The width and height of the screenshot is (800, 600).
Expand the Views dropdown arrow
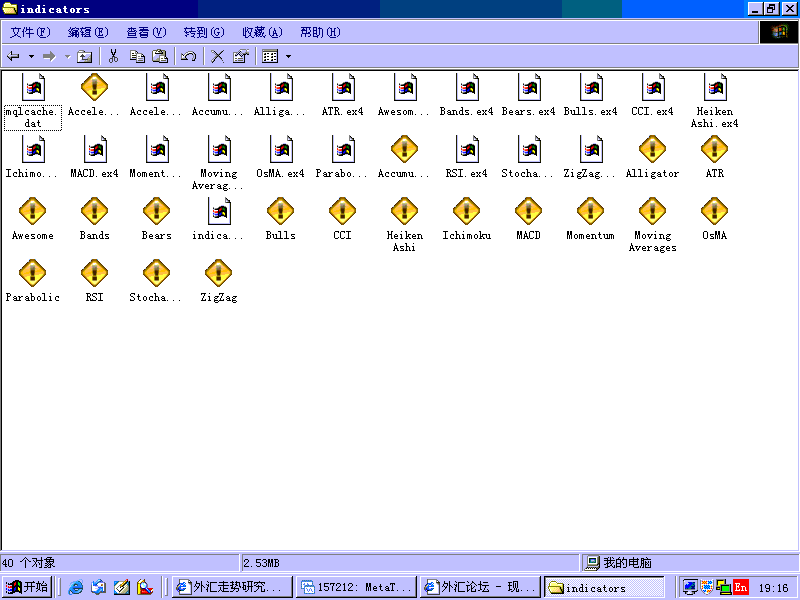click(x=288, y=56)
